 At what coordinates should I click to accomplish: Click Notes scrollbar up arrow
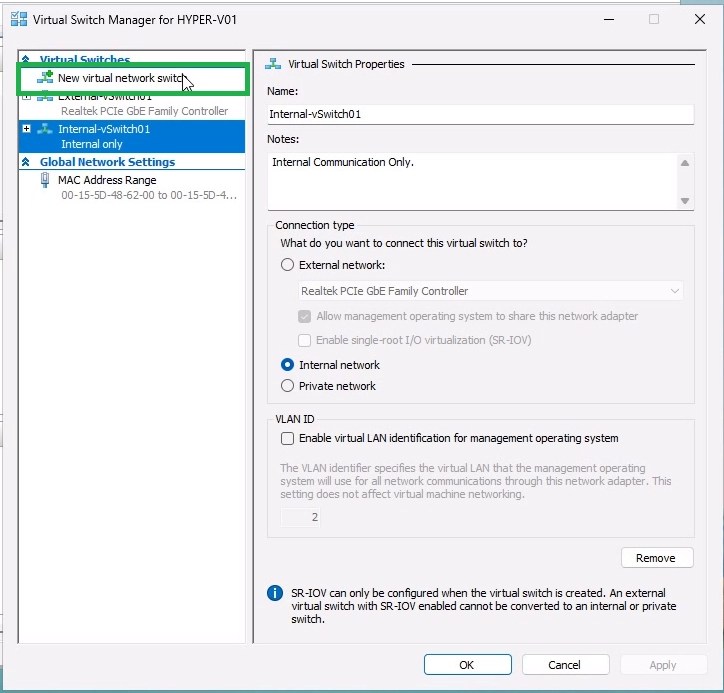pos(685,163)
